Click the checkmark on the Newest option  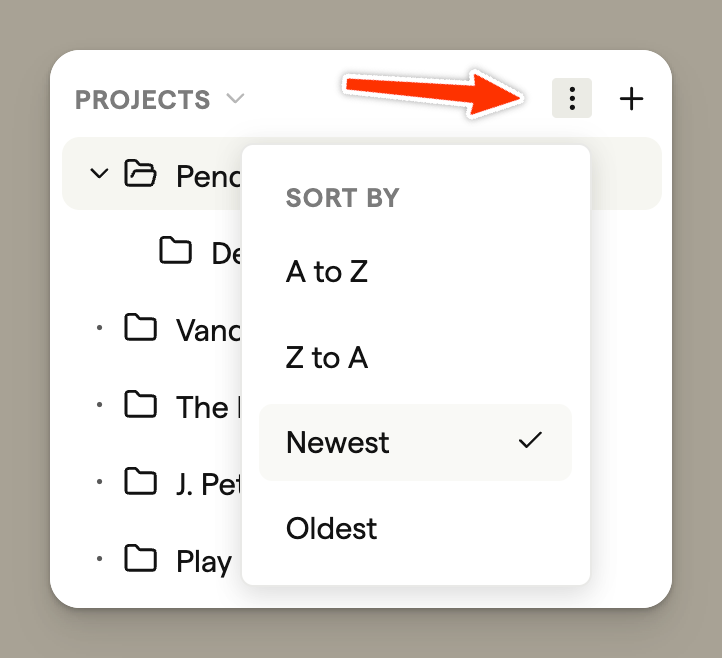point(530,441)
